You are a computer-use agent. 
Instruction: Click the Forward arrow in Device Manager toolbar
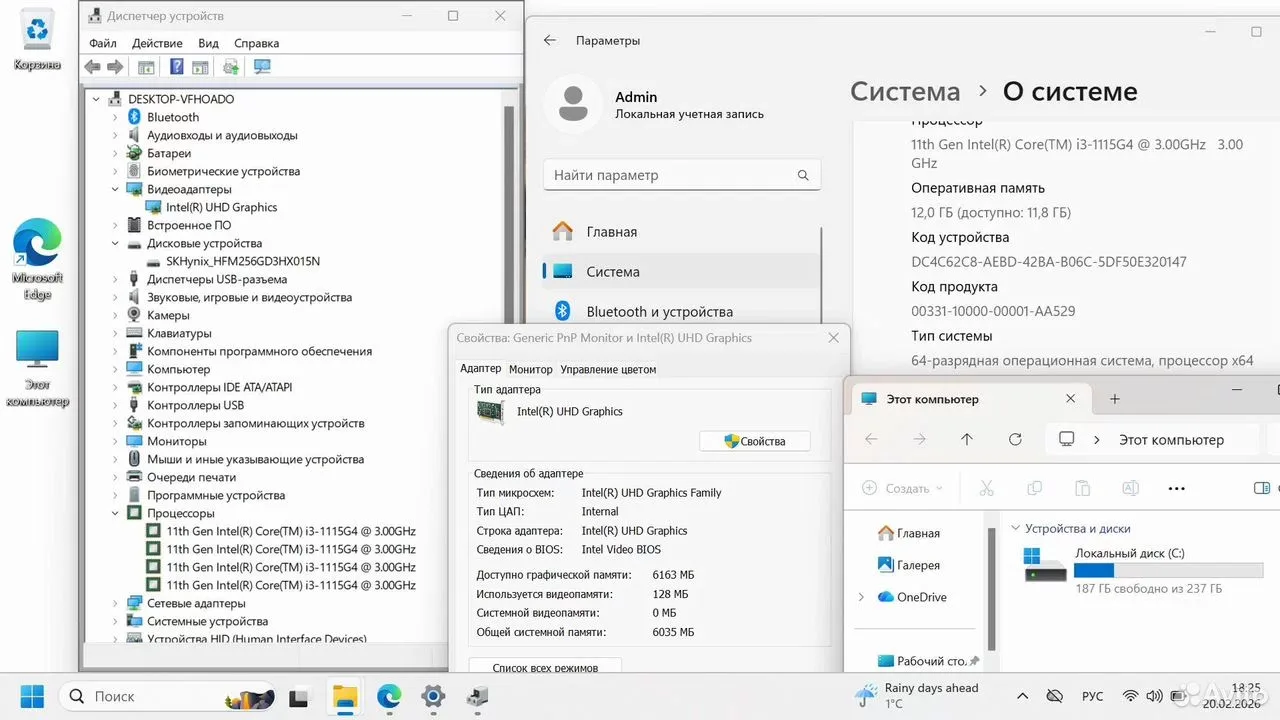pyautogui.click(x=115, y=67)
